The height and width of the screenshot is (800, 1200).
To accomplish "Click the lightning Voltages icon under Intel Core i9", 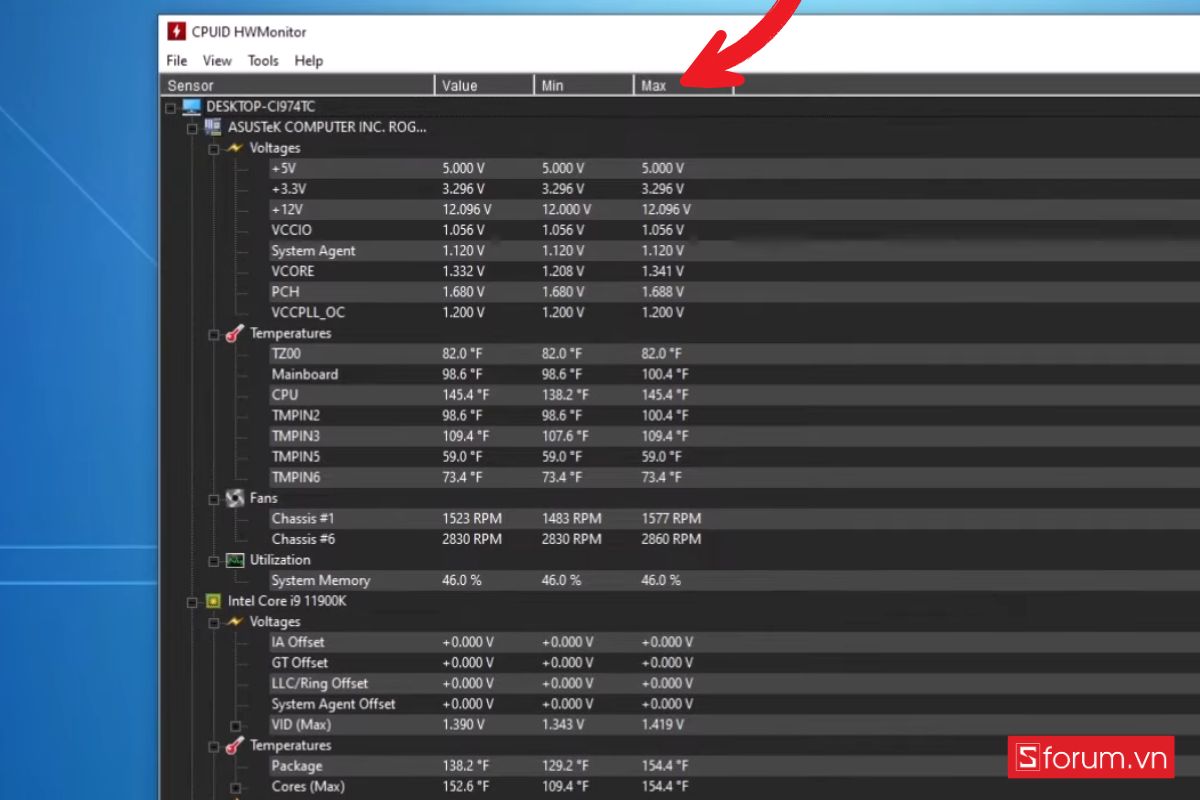I will tap(235, 622).
